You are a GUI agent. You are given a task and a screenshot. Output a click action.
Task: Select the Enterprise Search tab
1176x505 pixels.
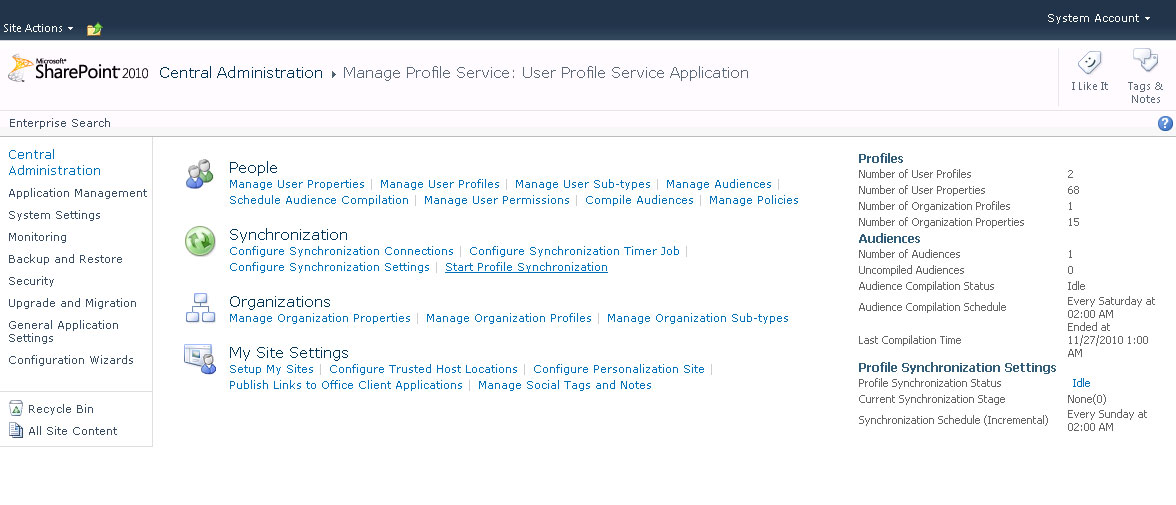point(60,123)
